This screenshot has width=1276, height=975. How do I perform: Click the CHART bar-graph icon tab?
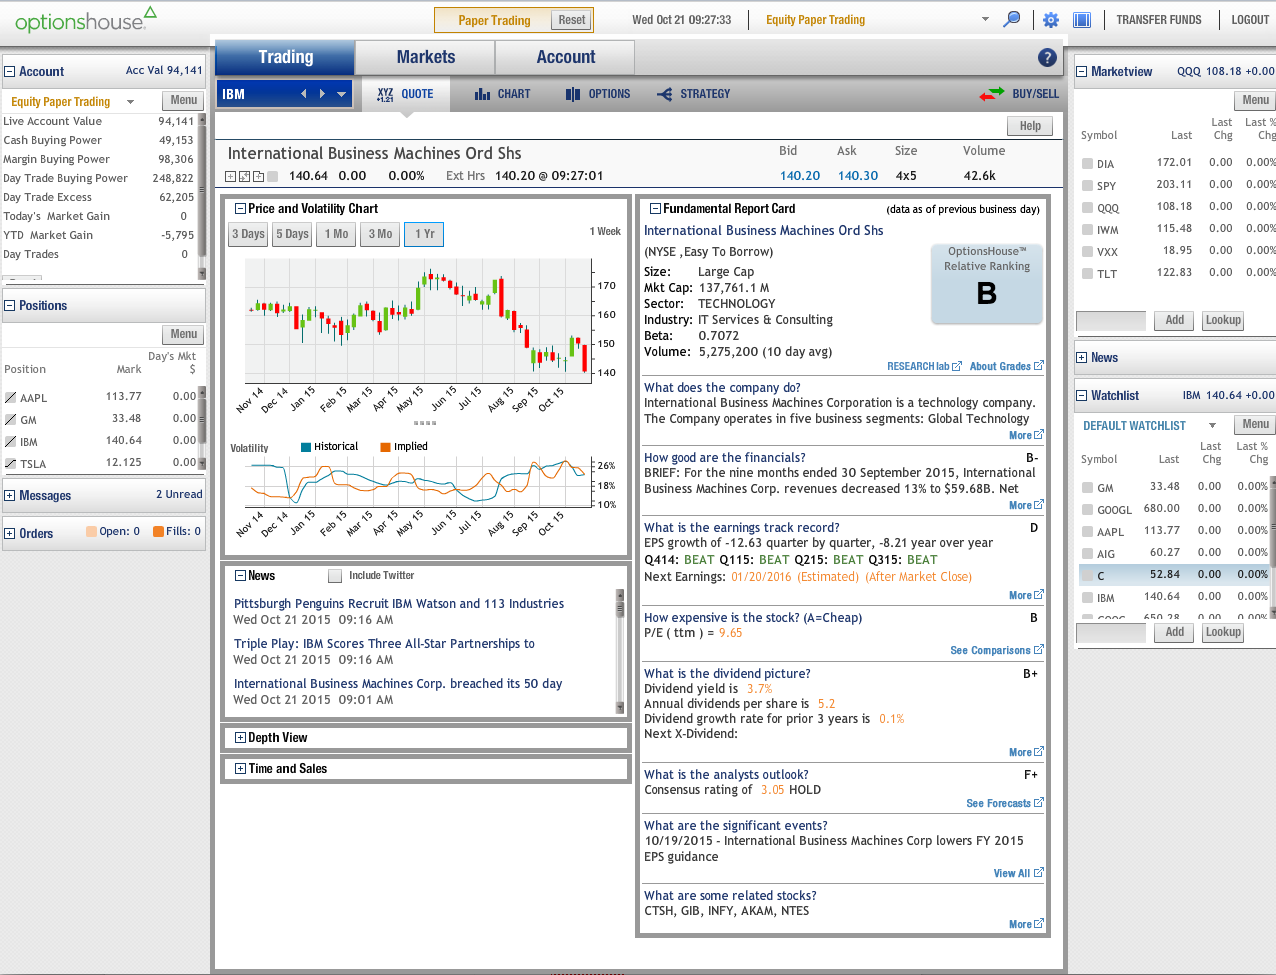503,94
